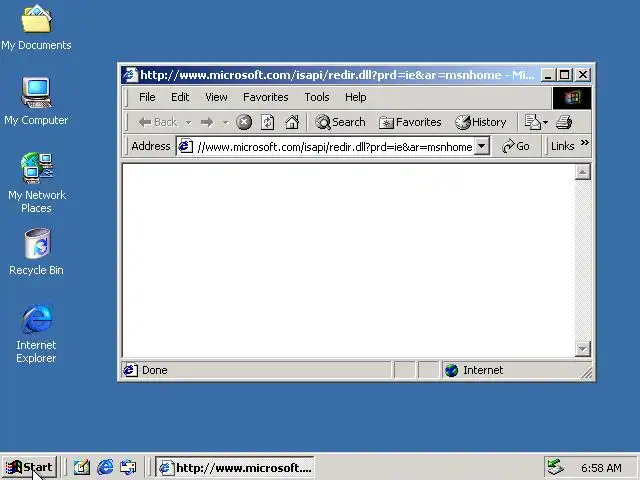Minimize the Internet Explorer window
Image resolution: width=640 pixels, height=480 pixels.
548,75
